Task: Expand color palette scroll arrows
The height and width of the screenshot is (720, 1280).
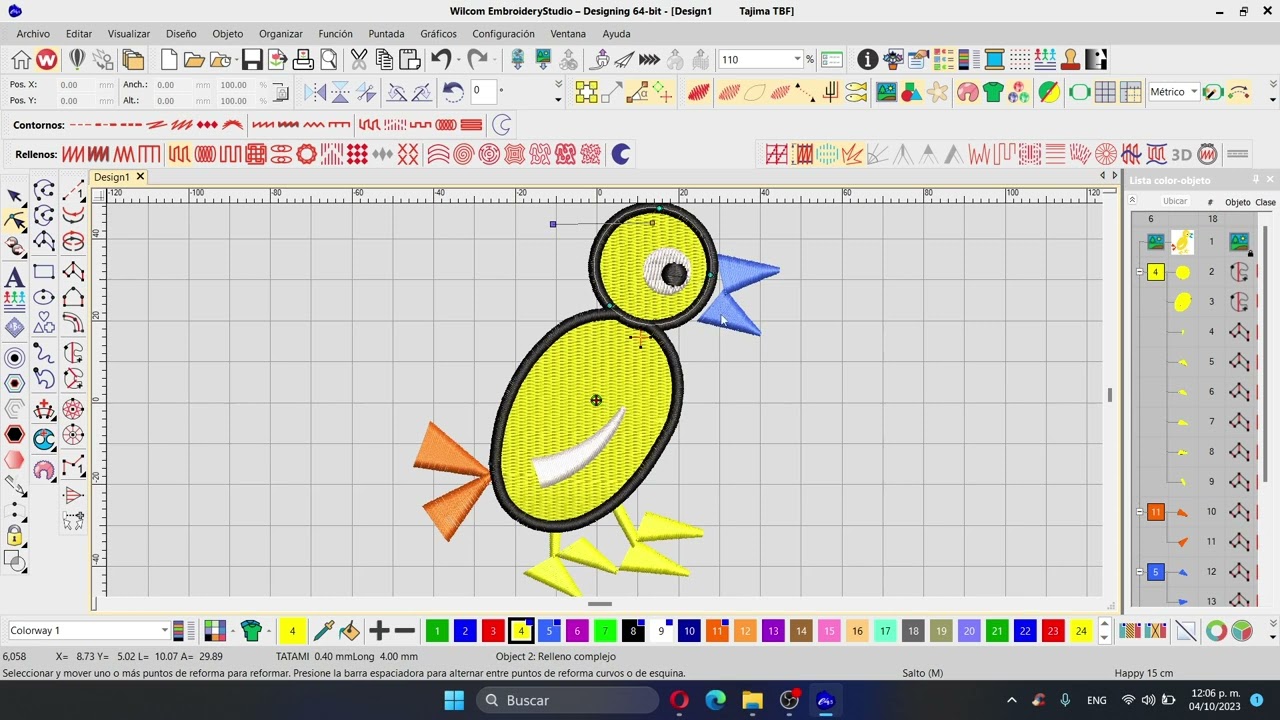Action: click(x=1104, y=630)
